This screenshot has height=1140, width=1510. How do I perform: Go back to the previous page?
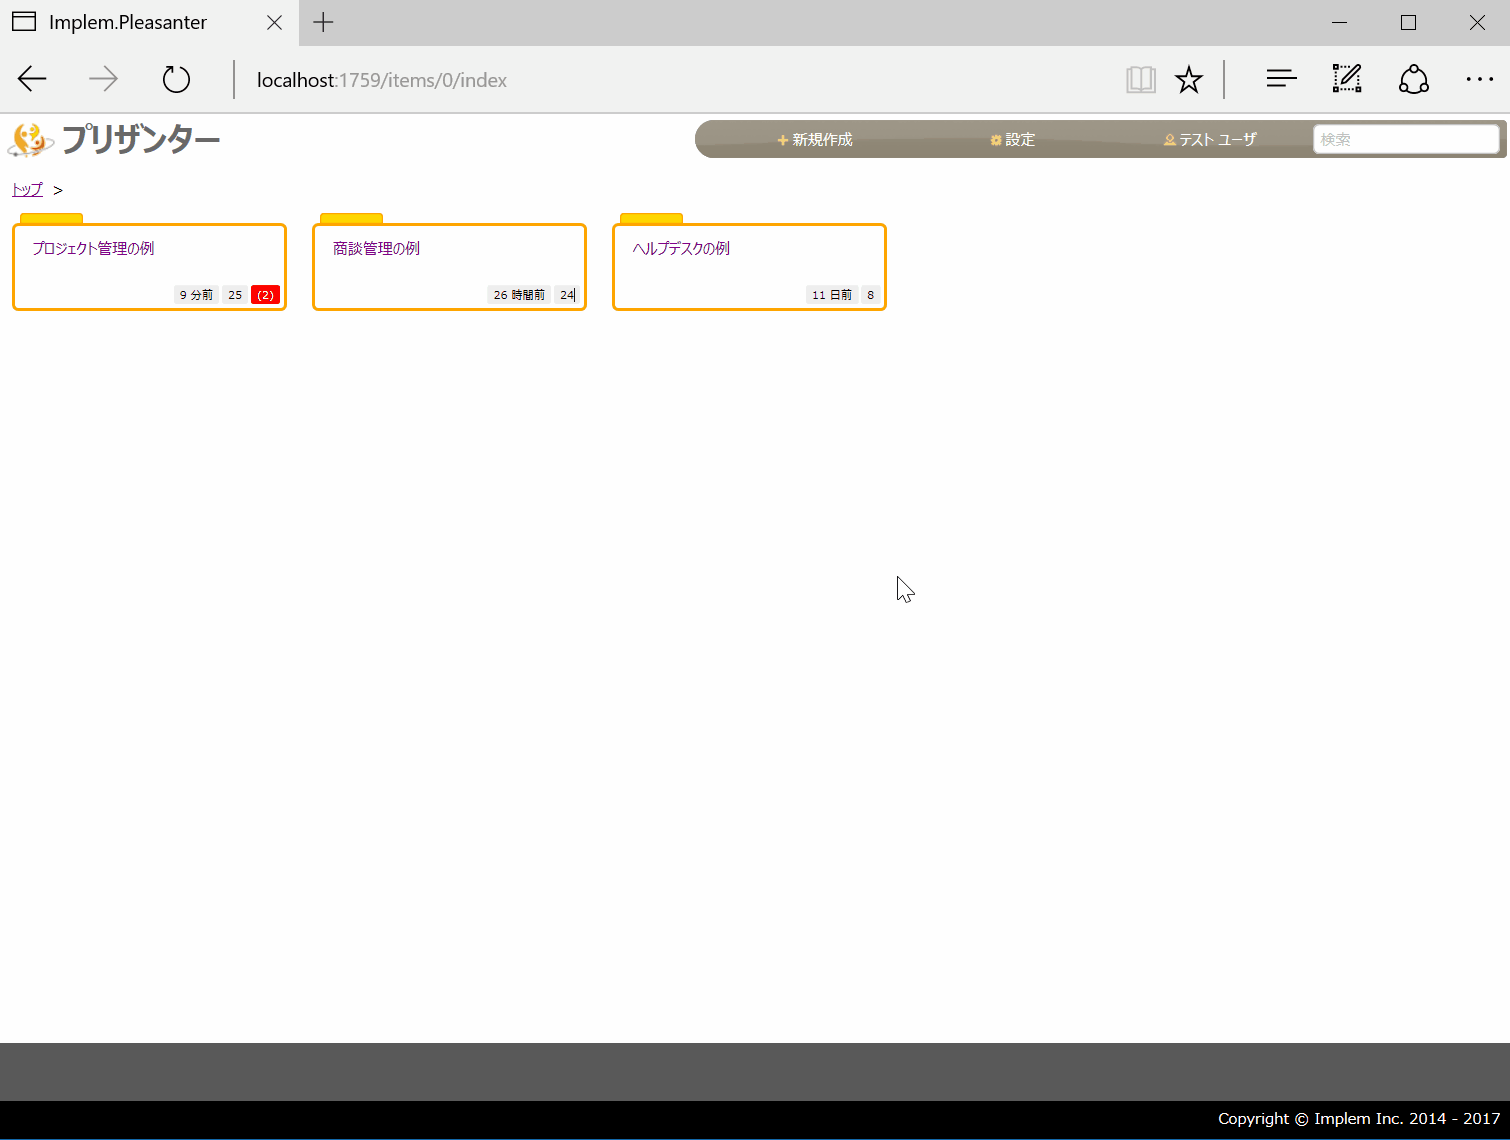pos(32,79)
